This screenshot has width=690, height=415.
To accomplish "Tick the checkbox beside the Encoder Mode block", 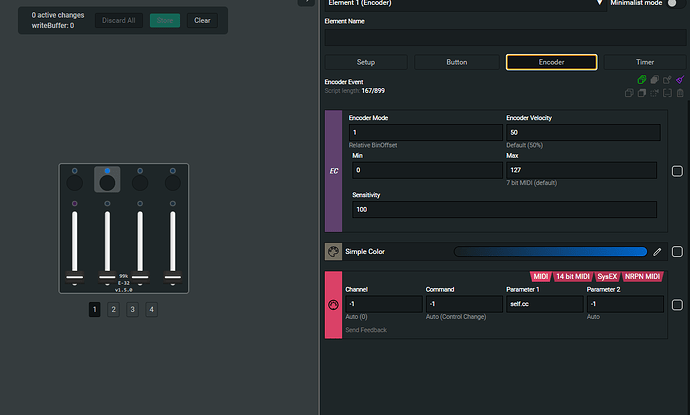I will (x=677, y=170).
